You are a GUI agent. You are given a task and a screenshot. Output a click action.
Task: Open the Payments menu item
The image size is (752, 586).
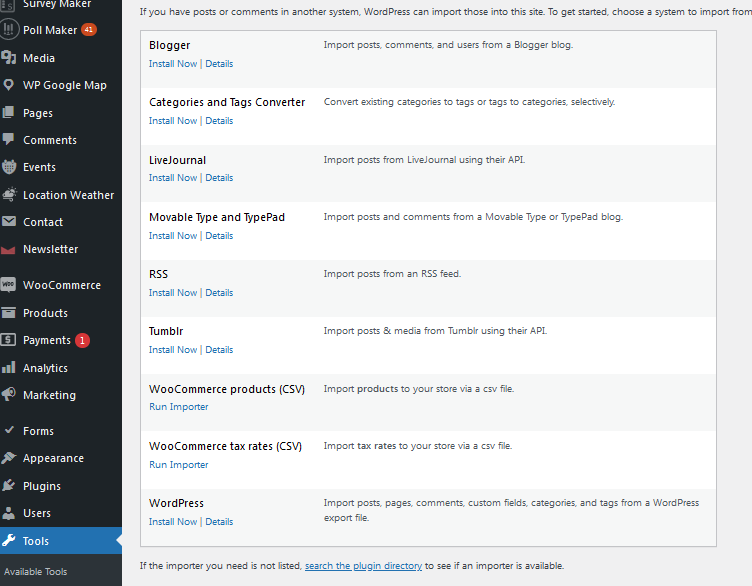47,340
